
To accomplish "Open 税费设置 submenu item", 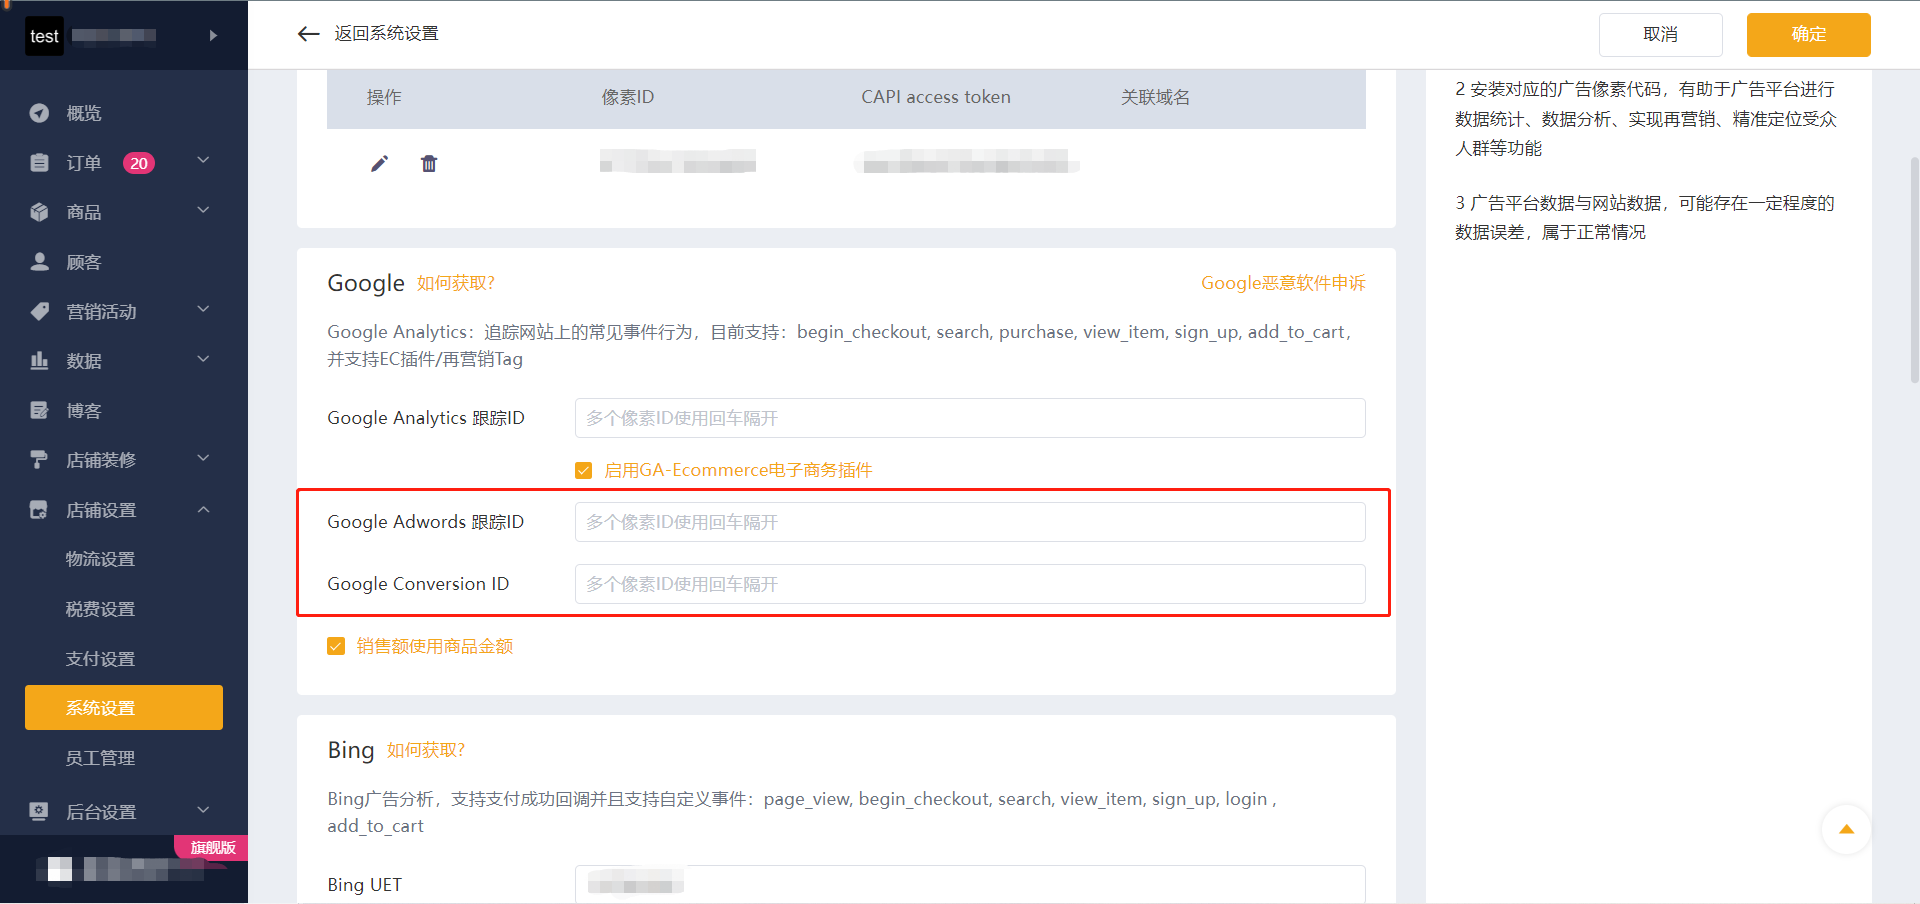I will [x=100, y=609].
